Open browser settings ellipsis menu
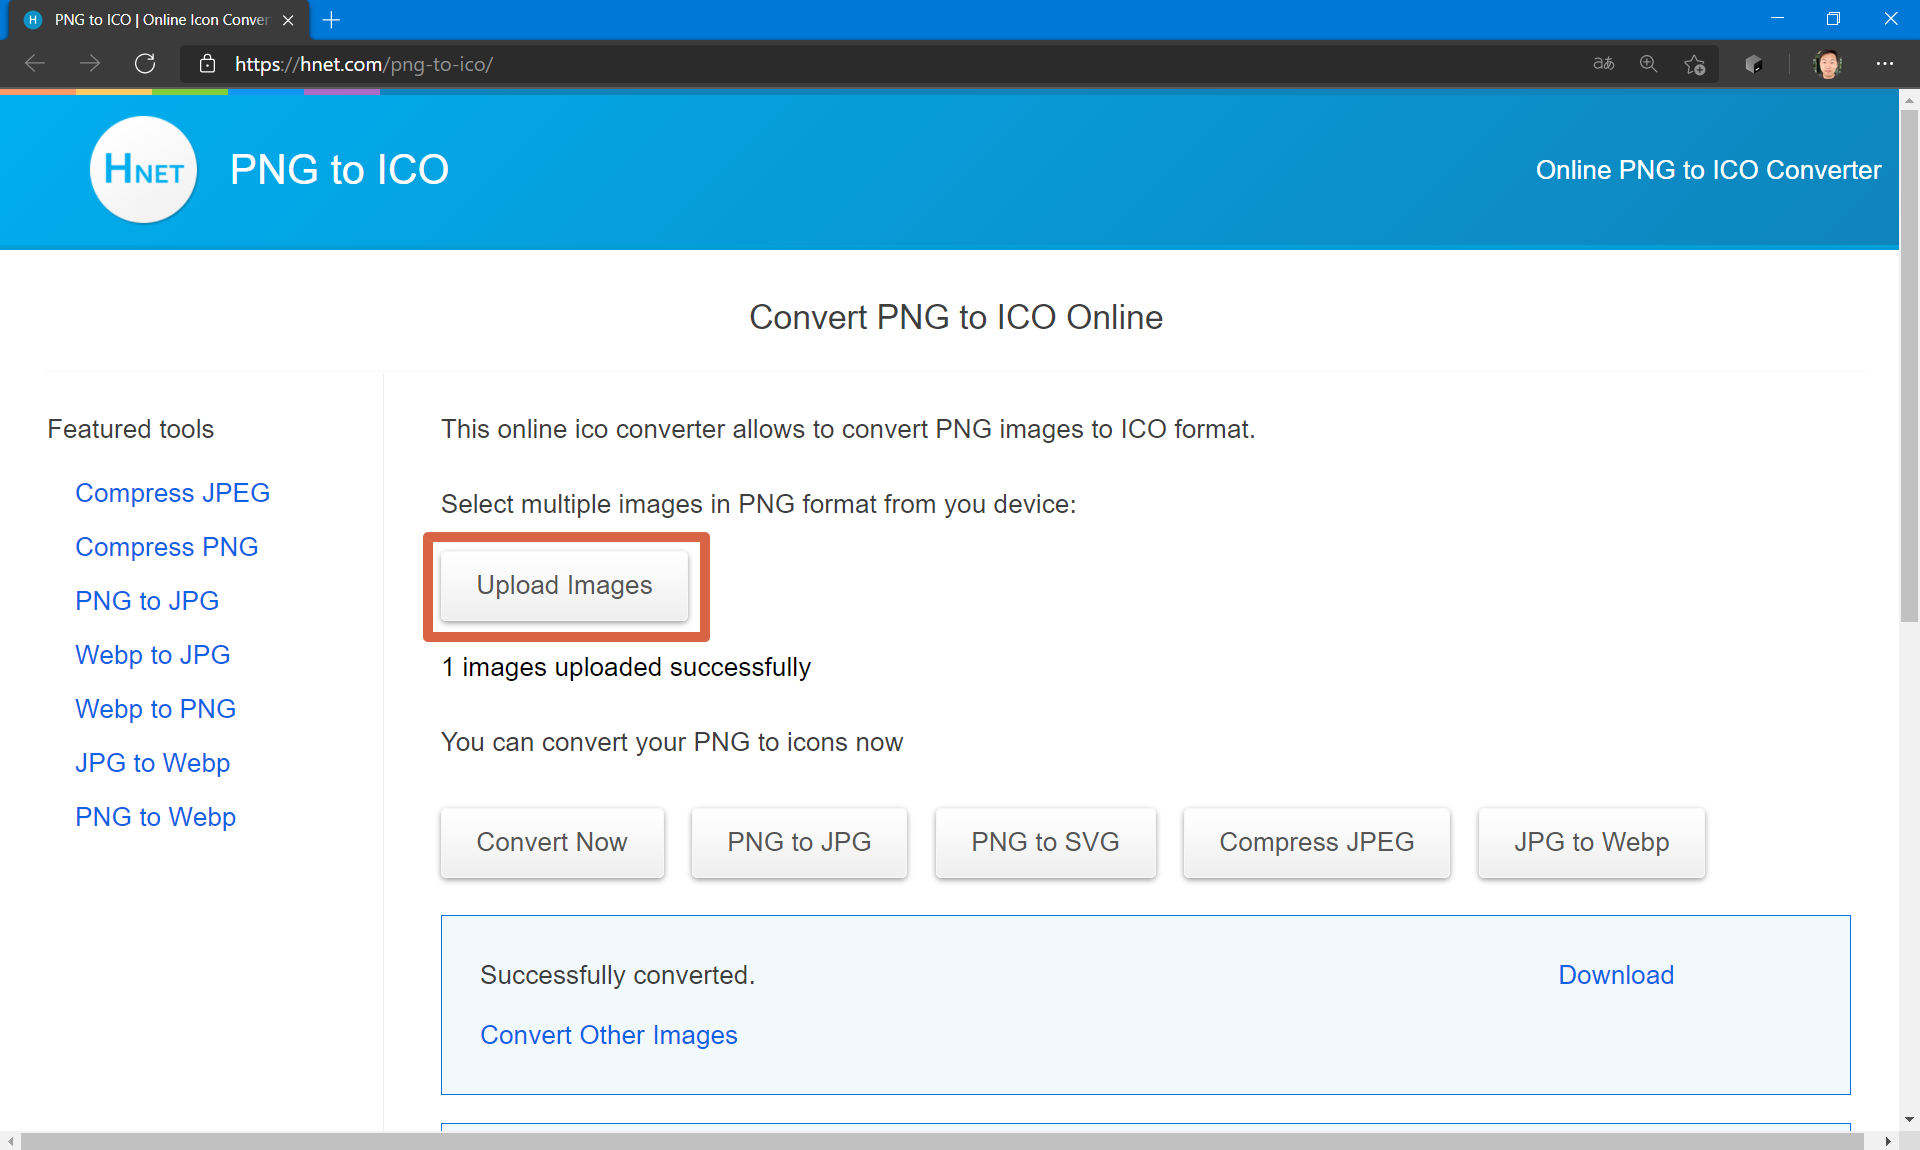Image resolution: width=1920 pixels, height=1150 pixels. [x=1885, y=64]
